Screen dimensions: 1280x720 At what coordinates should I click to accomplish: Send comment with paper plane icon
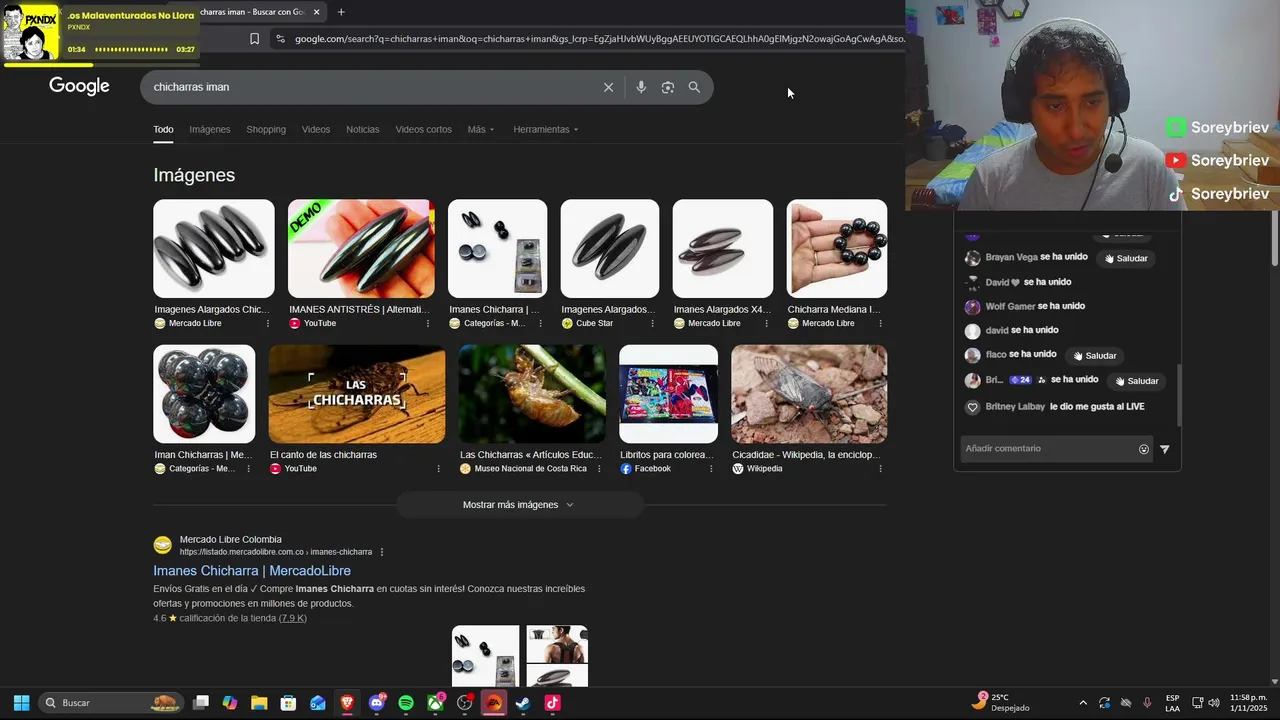tap(1165, 449)
